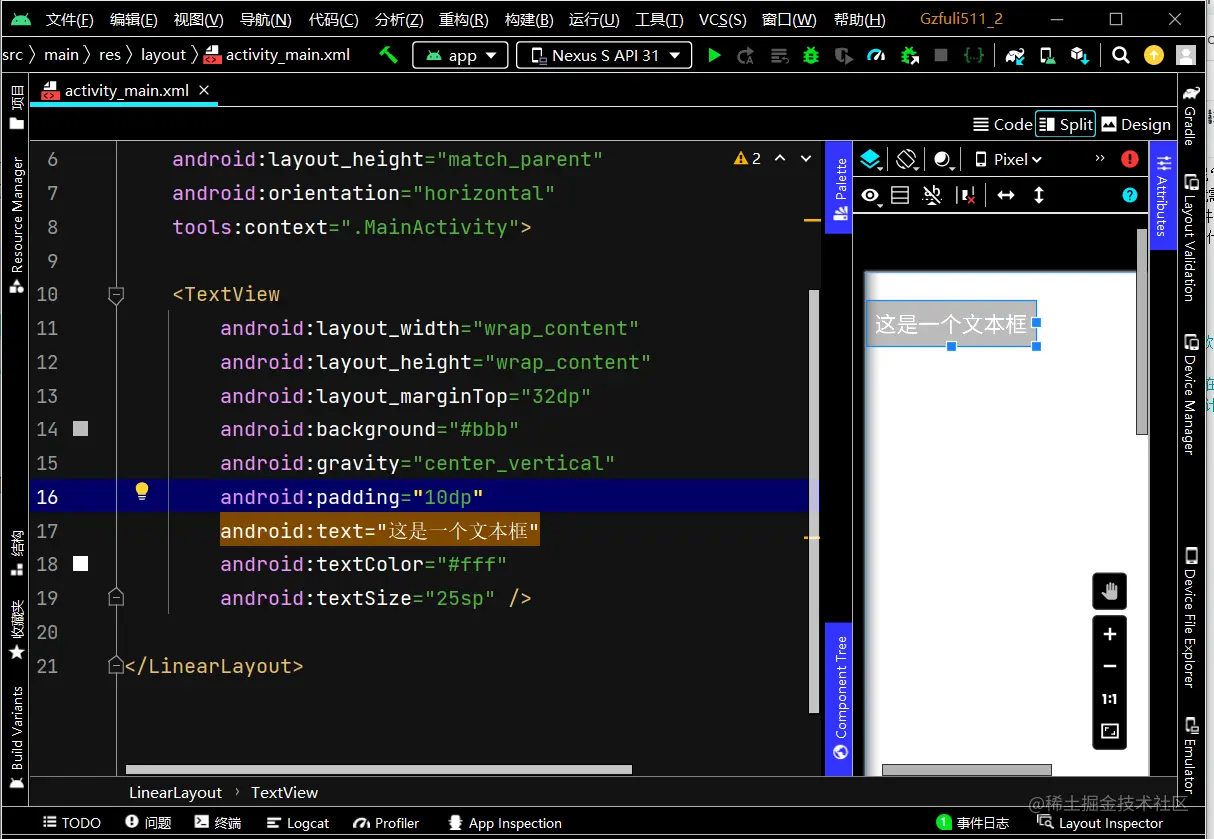Click the red error indicator in design toolbar

tap(1130, 159)
